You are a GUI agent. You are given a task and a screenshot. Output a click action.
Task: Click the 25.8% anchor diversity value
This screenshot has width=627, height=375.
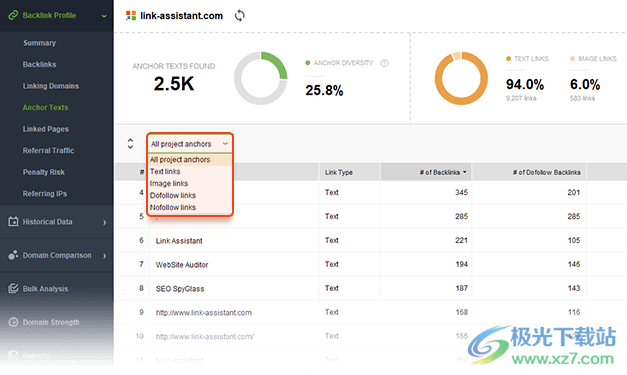pos(324,90)
